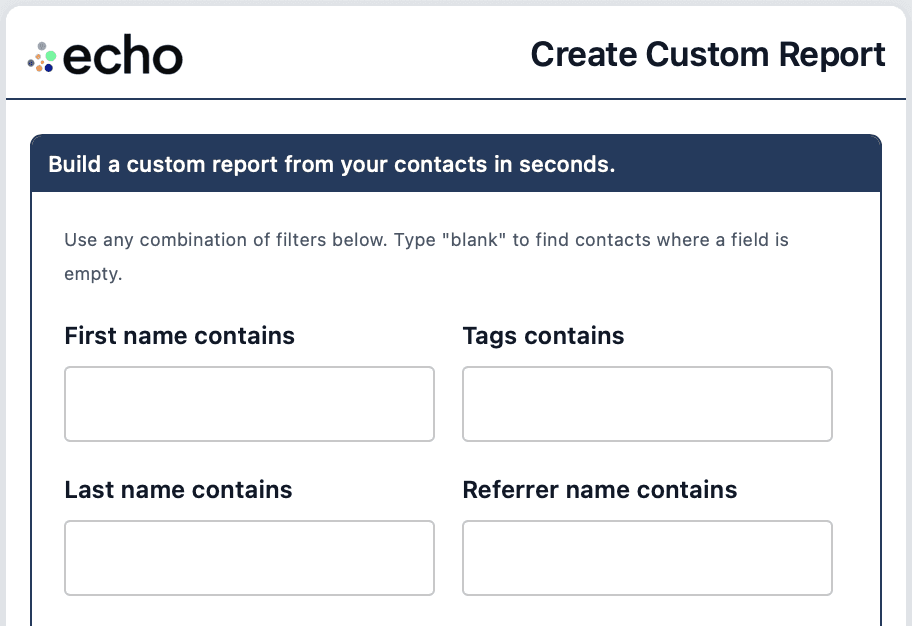Screen dimensions: 912x626
Task: Click the Tags contains label
Action: 543,336
